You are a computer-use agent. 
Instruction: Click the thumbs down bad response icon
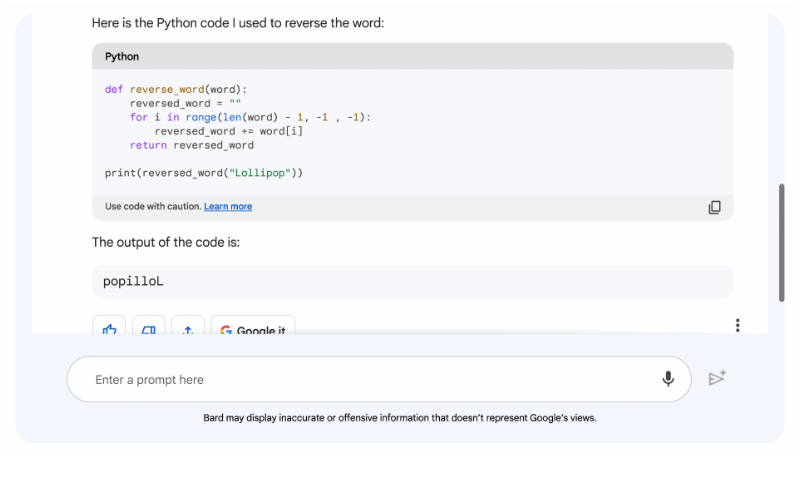149,328
